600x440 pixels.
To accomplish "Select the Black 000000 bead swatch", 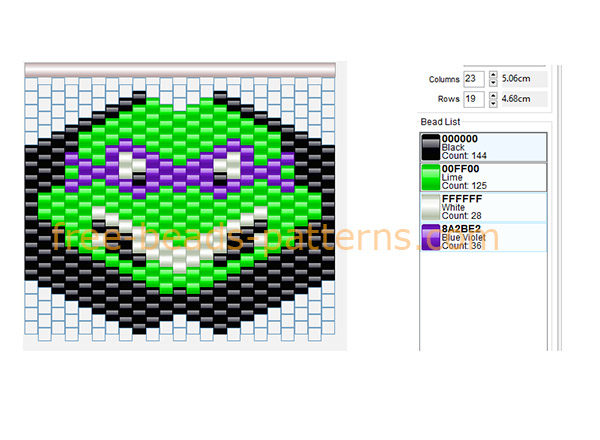I will pos(430,147).
